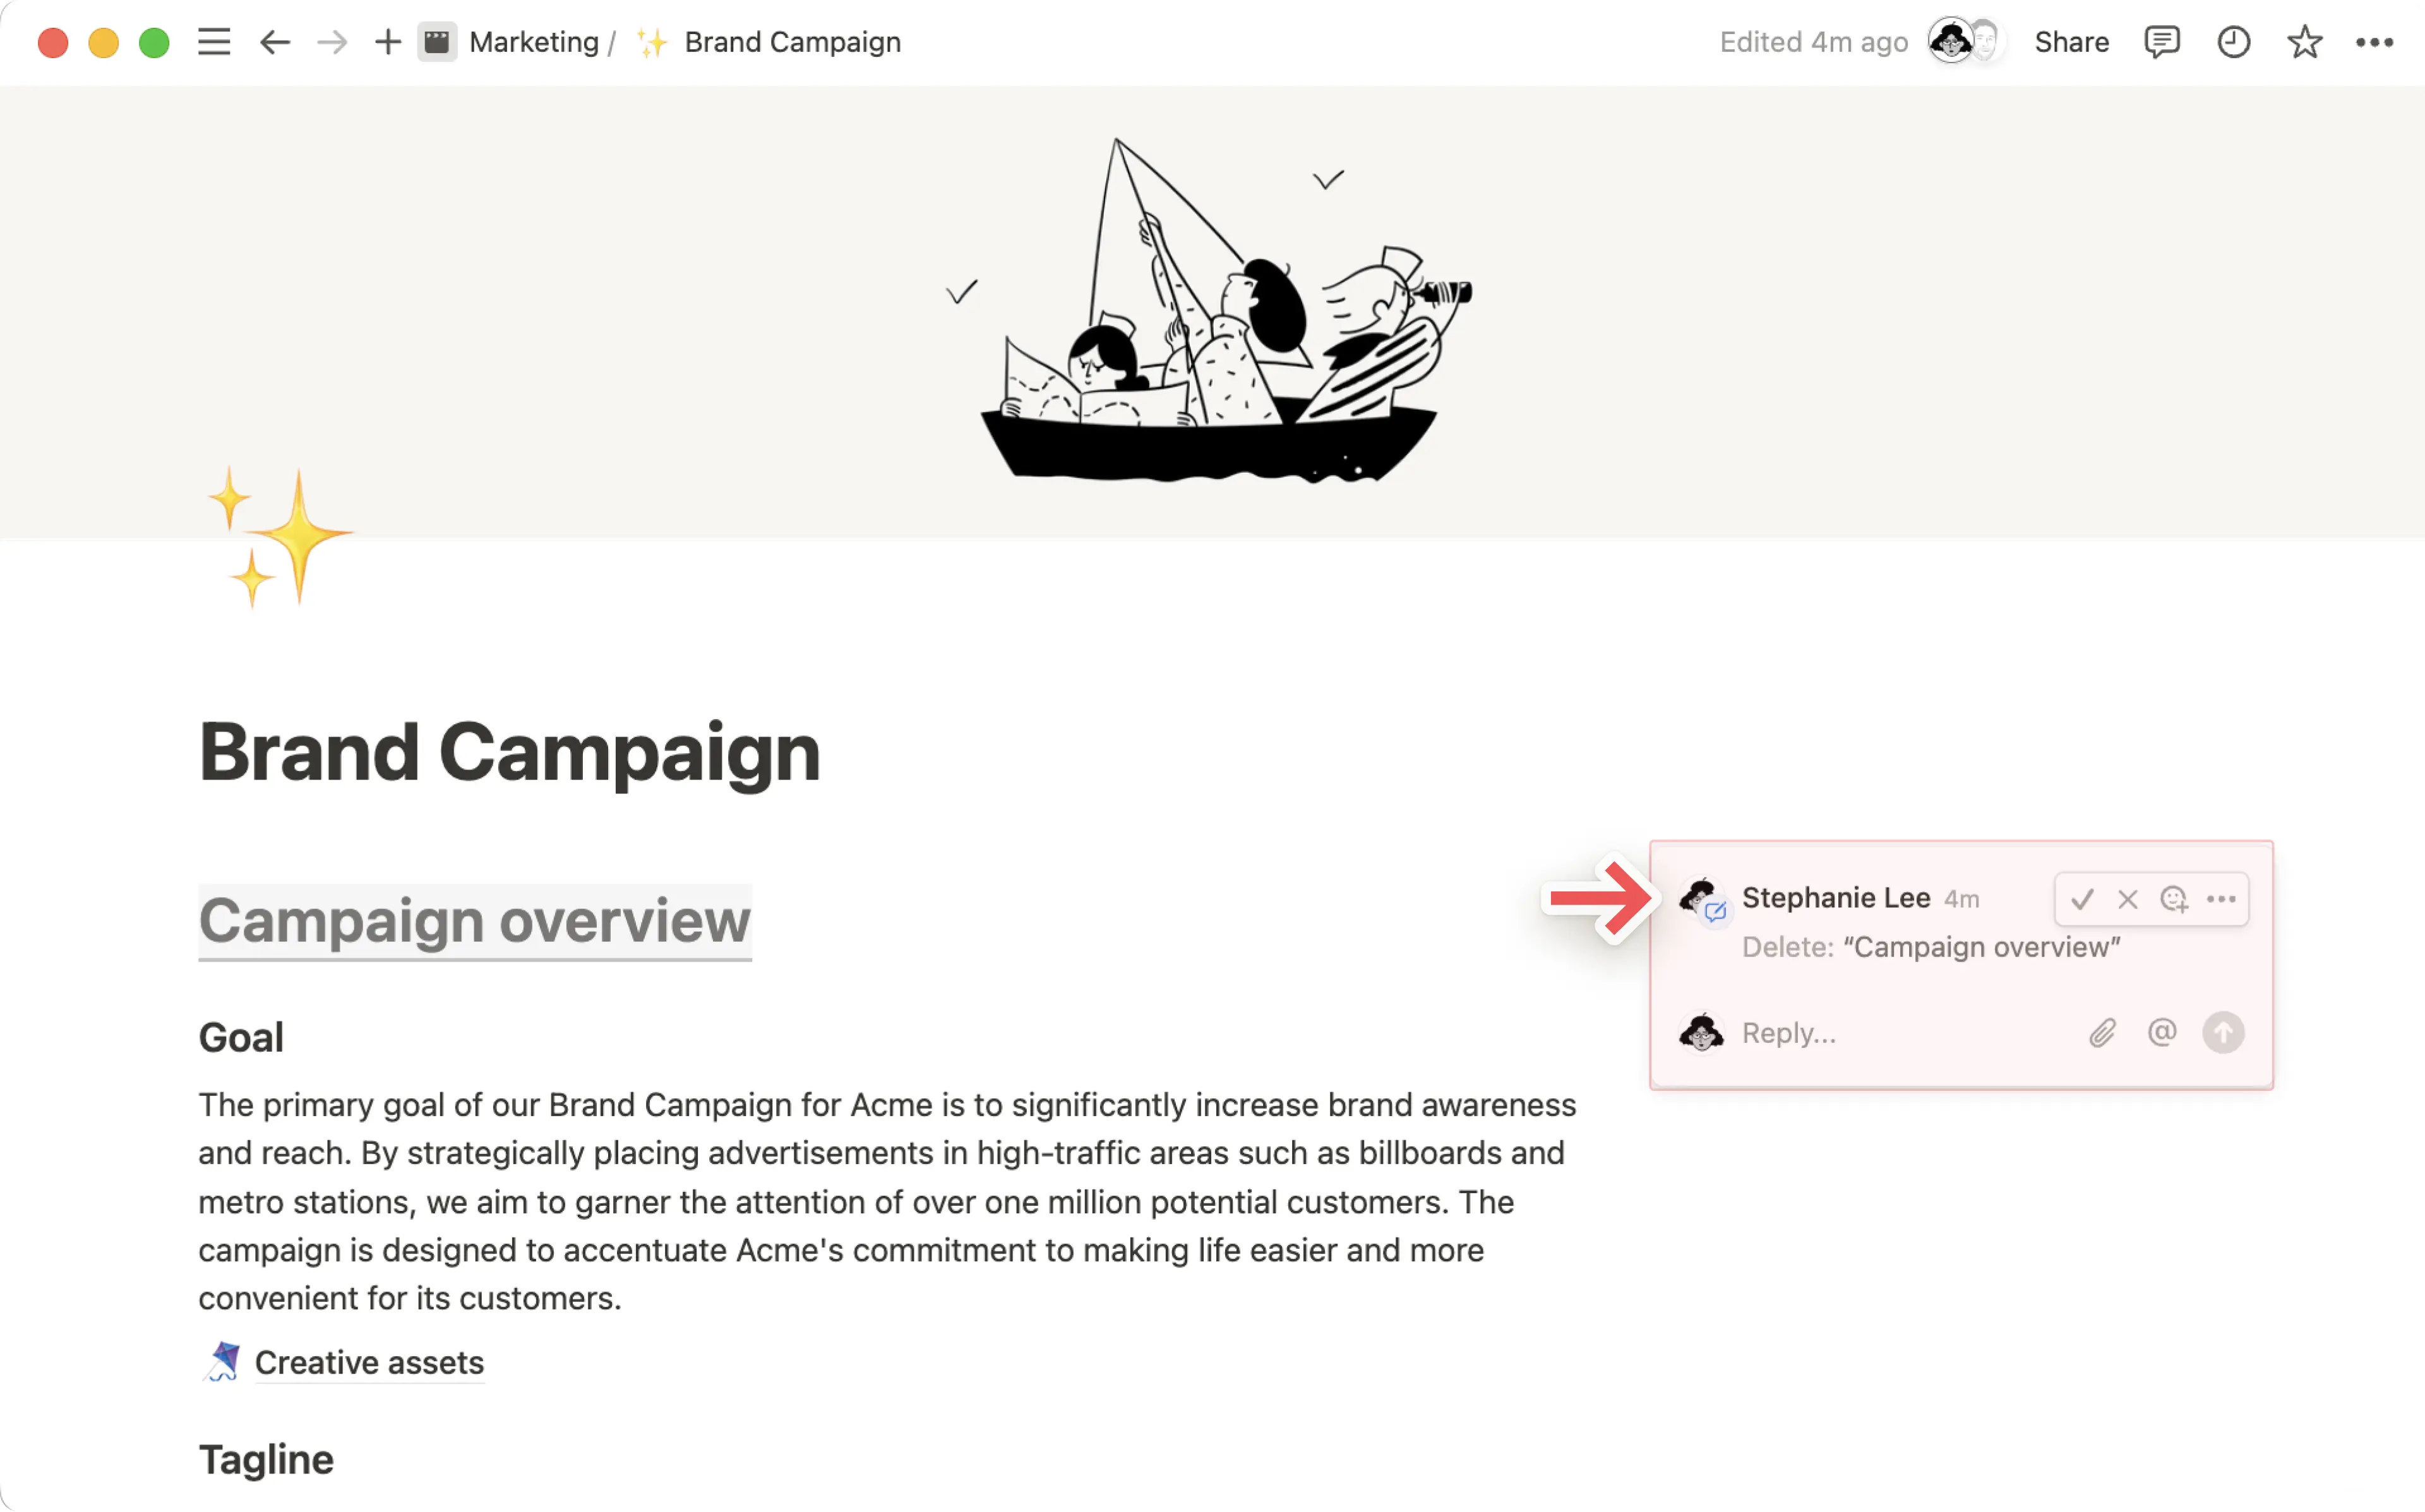View page history via the clock icon
This screenshot has height=1512, width=2425.
[2233, 42]
